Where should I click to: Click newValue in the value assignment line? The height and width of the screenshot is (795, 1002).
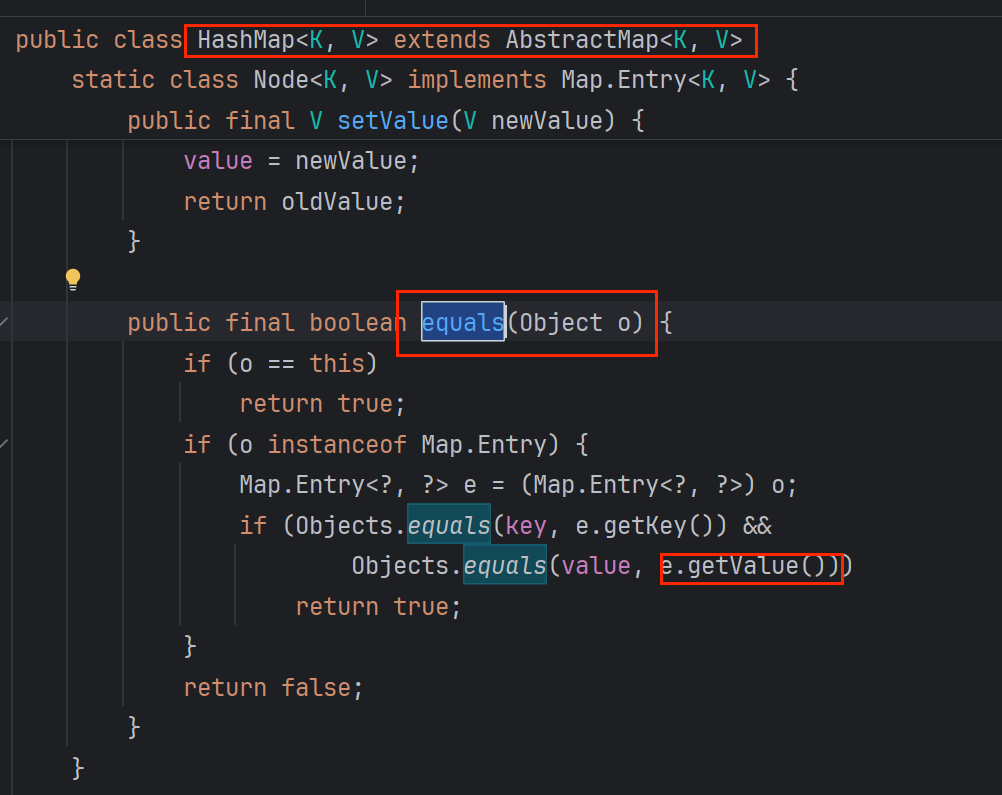350,161
